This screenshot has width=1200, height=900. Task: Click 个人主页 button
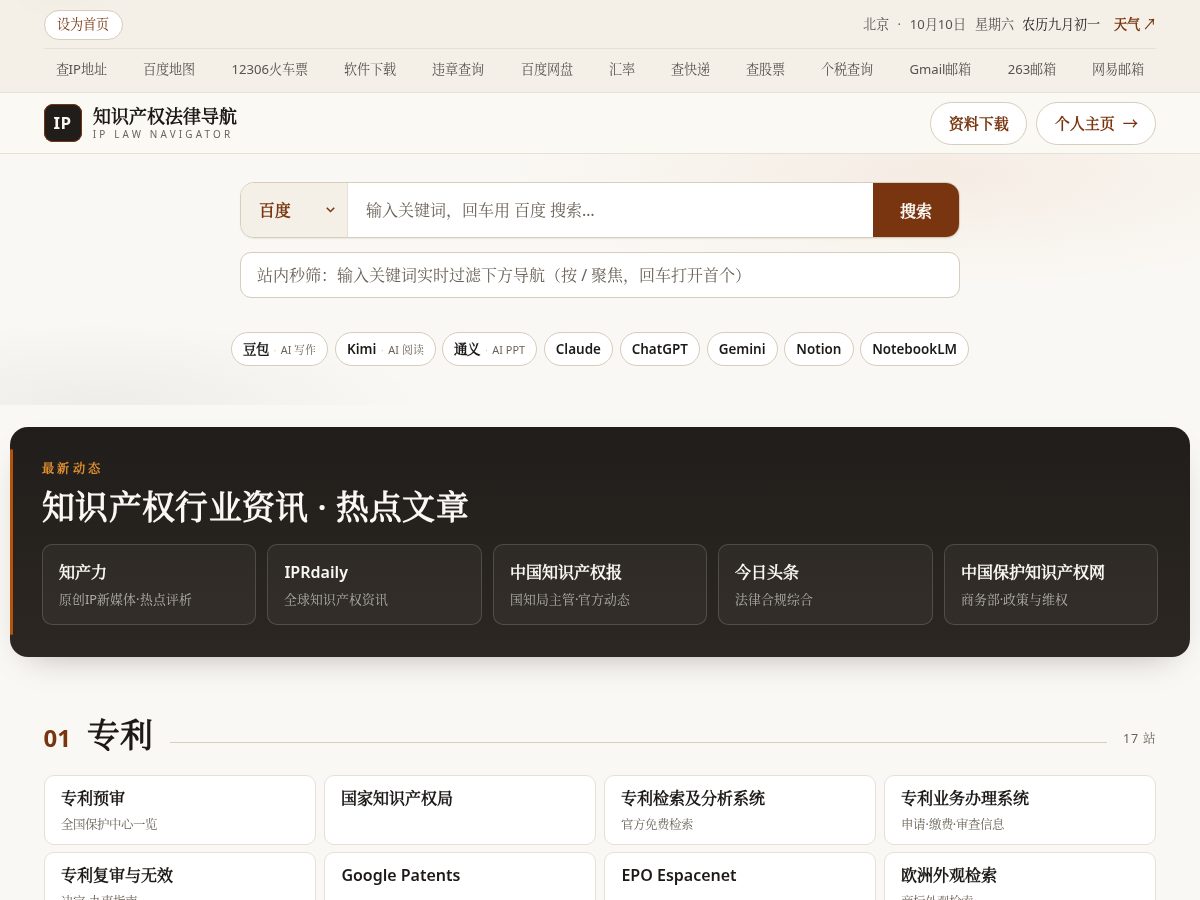[1096, 123]
